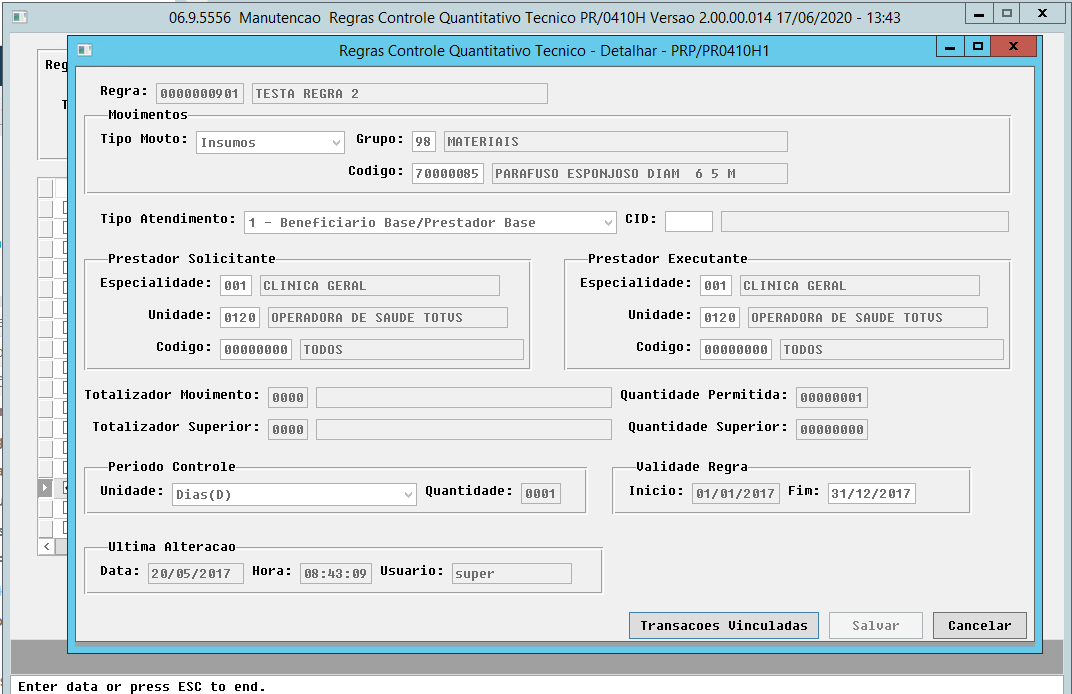Click Executante OPERADORA DE SAUDE TOTVS field

tap(868, 318)
